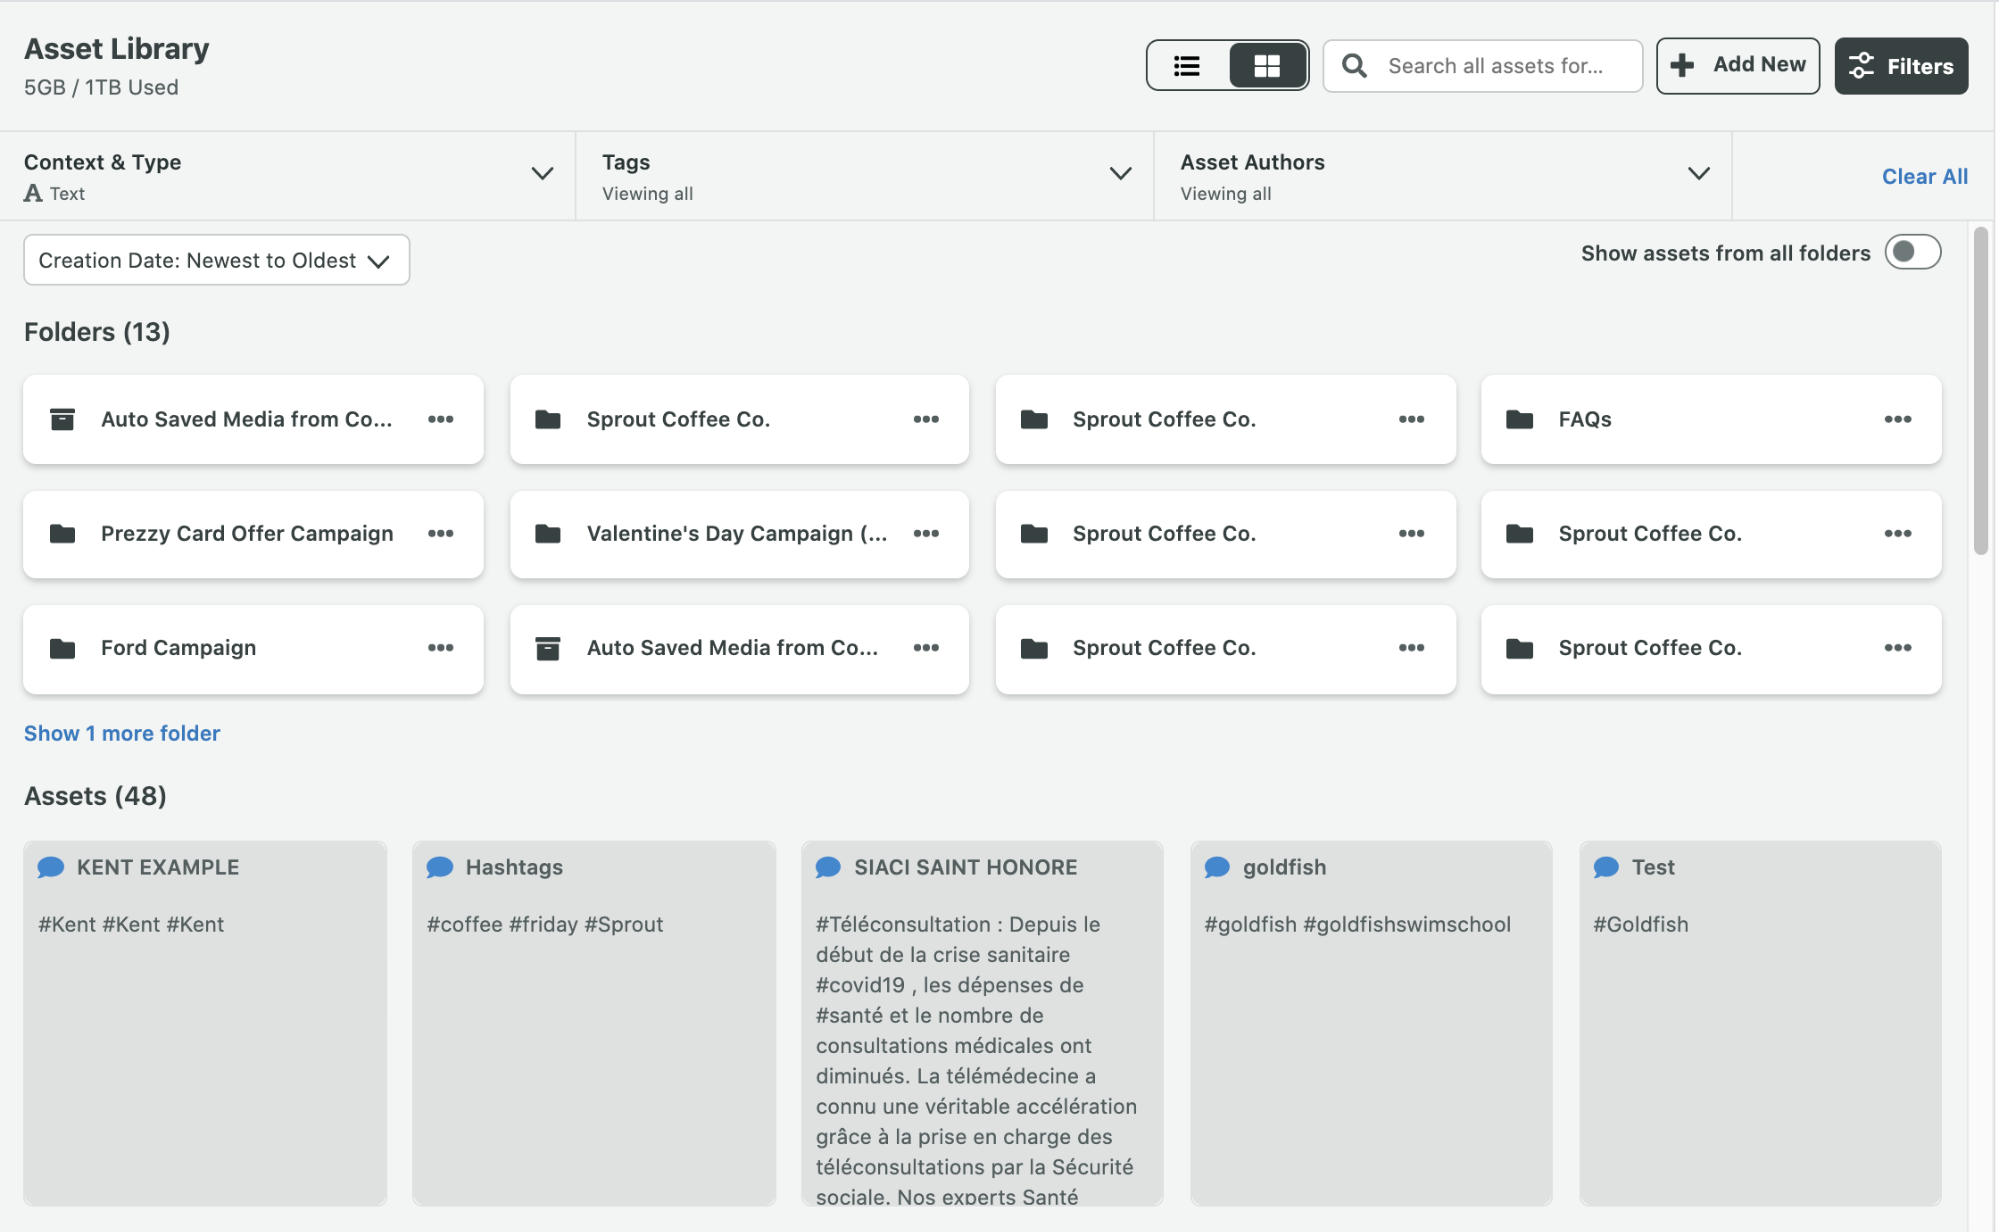Expand the Context & Type filter

coord(542,174)
